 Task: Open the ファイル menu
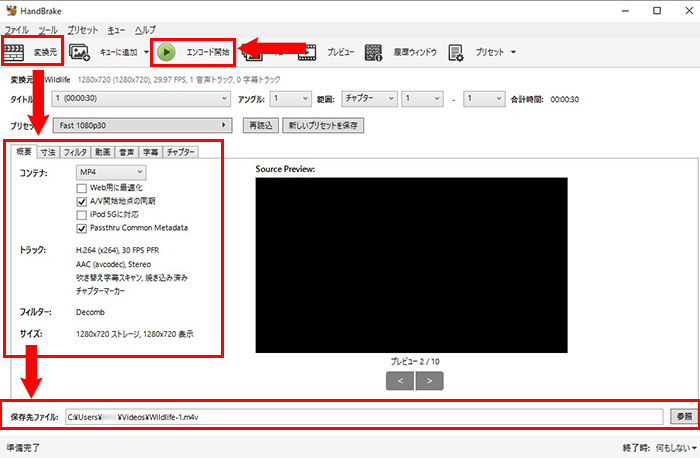pos(17,30)
